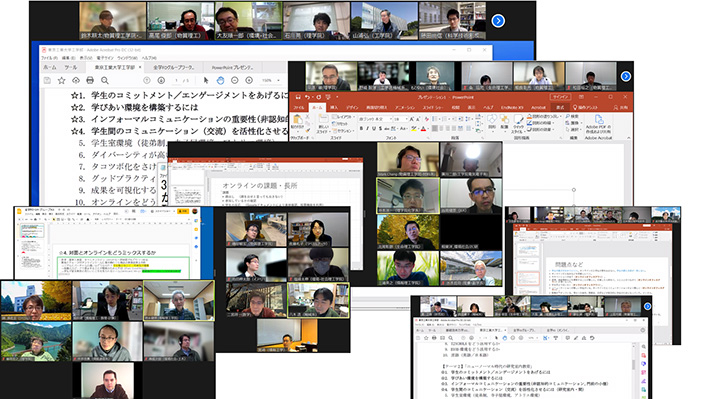Open the ファイル tab in PowerPoint

tap(299, 107)
